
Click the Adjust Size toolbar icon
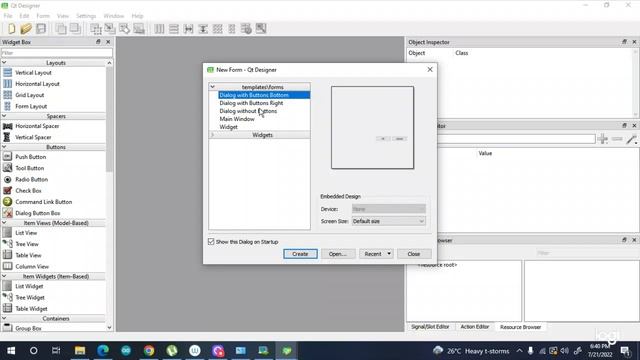[261, 29]
